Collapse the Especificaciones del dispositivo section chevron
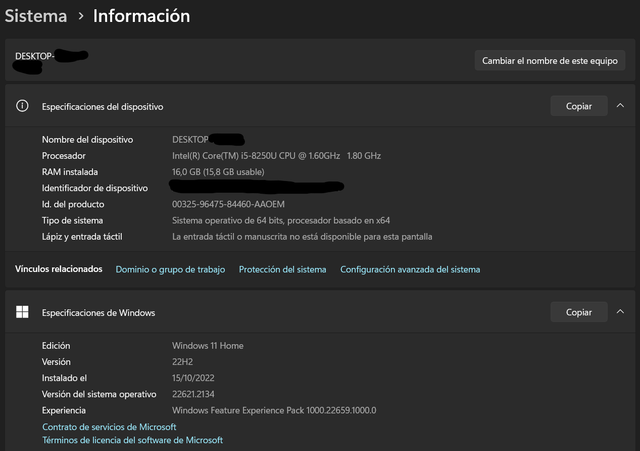The width and height of the screenshot is (640, 451). [620, 106]
